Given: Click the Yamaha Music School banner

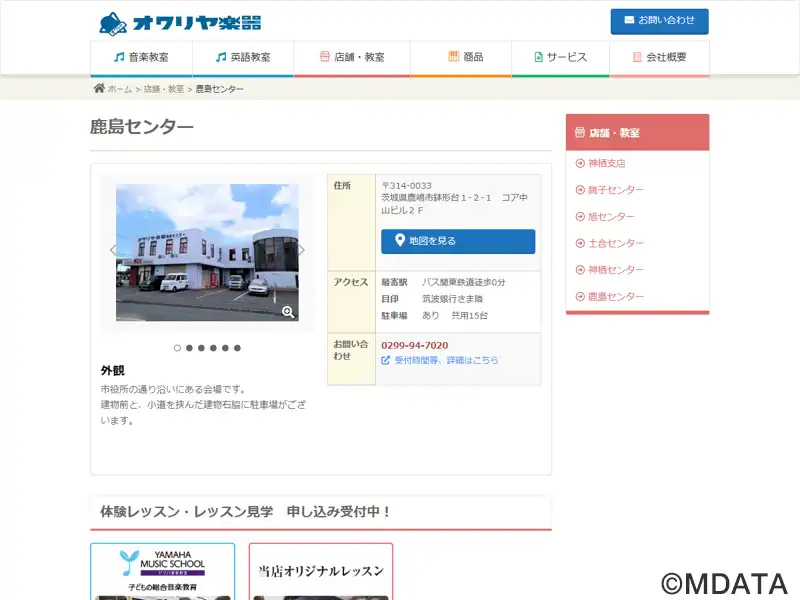Looking at the screenshot, I should (x=162, y=571).
